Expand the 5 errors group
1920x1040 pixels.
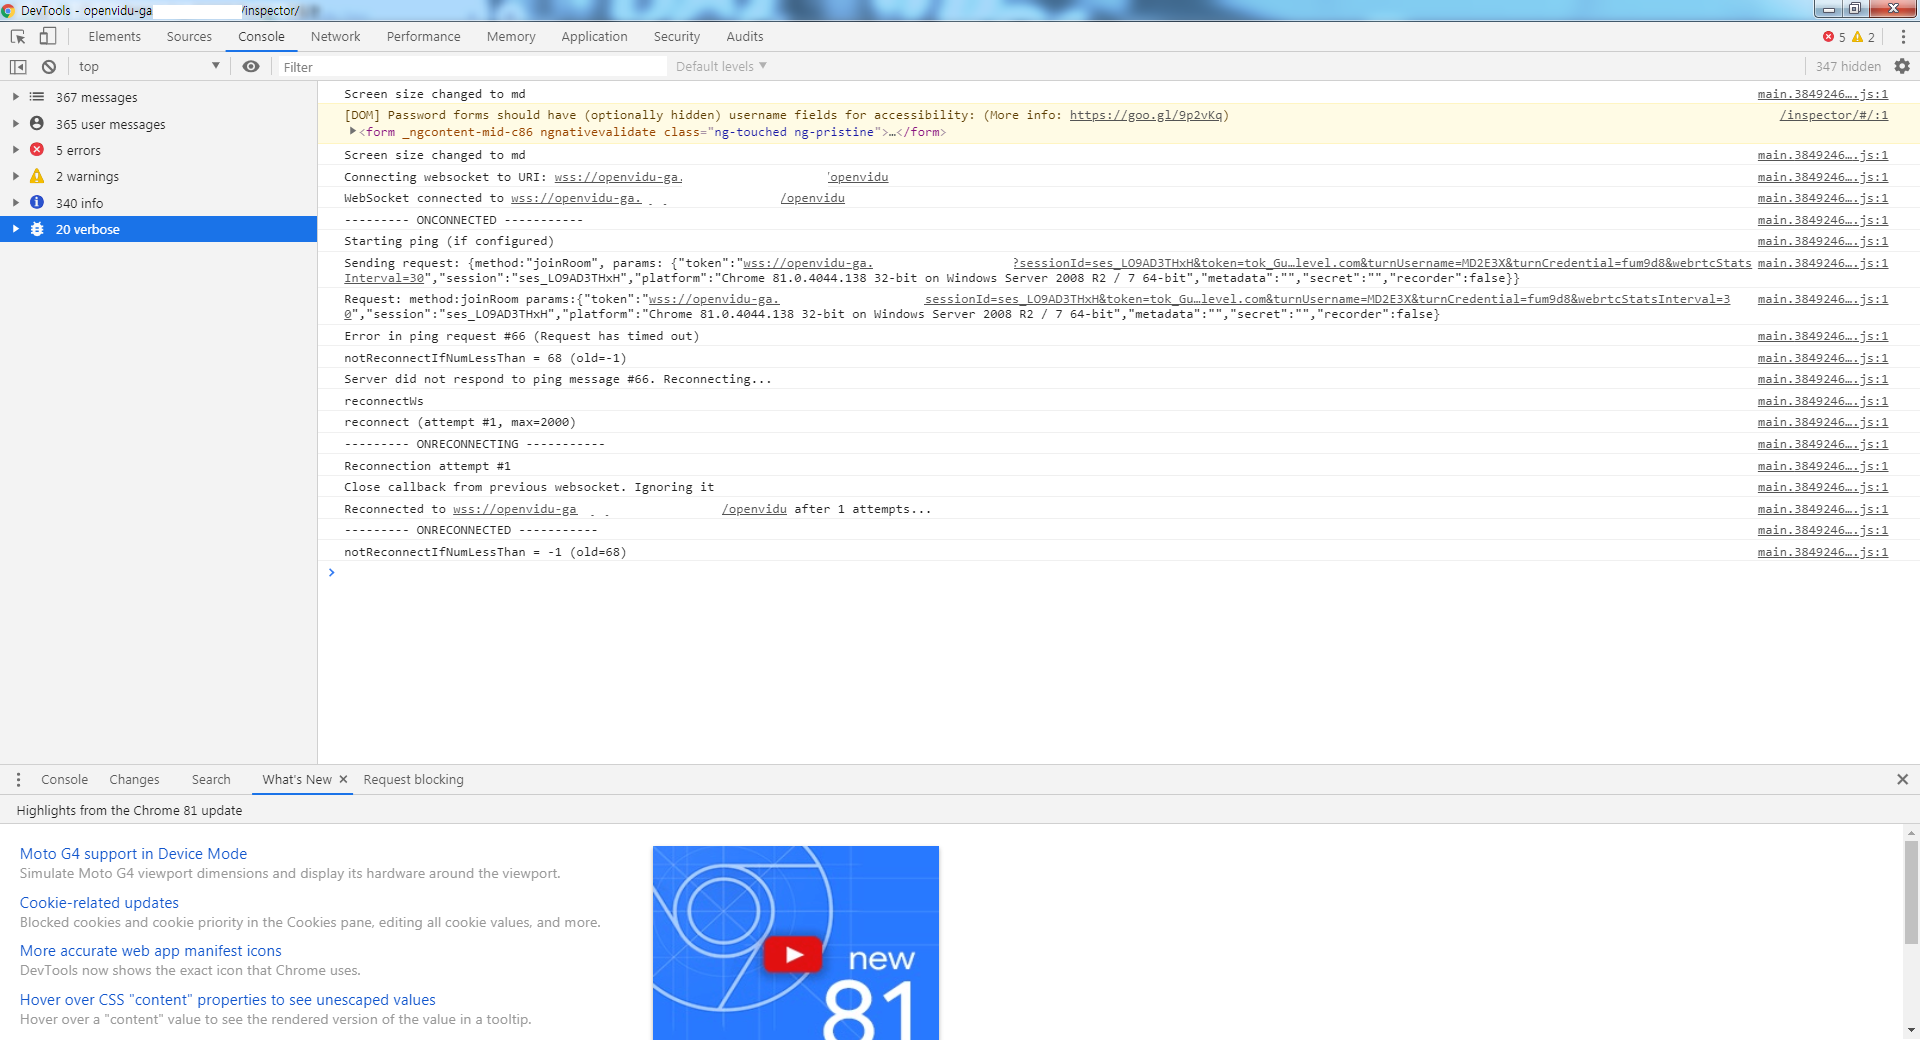point(15,150)
